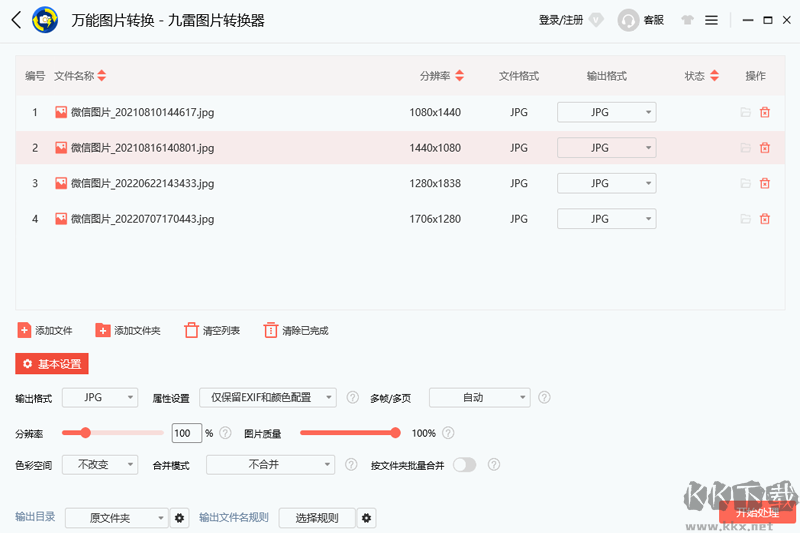The height and width of the screenshot is (533, 800).
Task: Click help icon next to 属性设置
Action: coord(353,398)
